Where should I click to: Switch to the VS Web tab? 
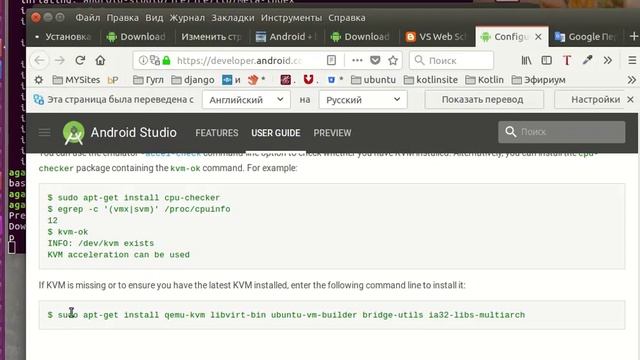436,37
